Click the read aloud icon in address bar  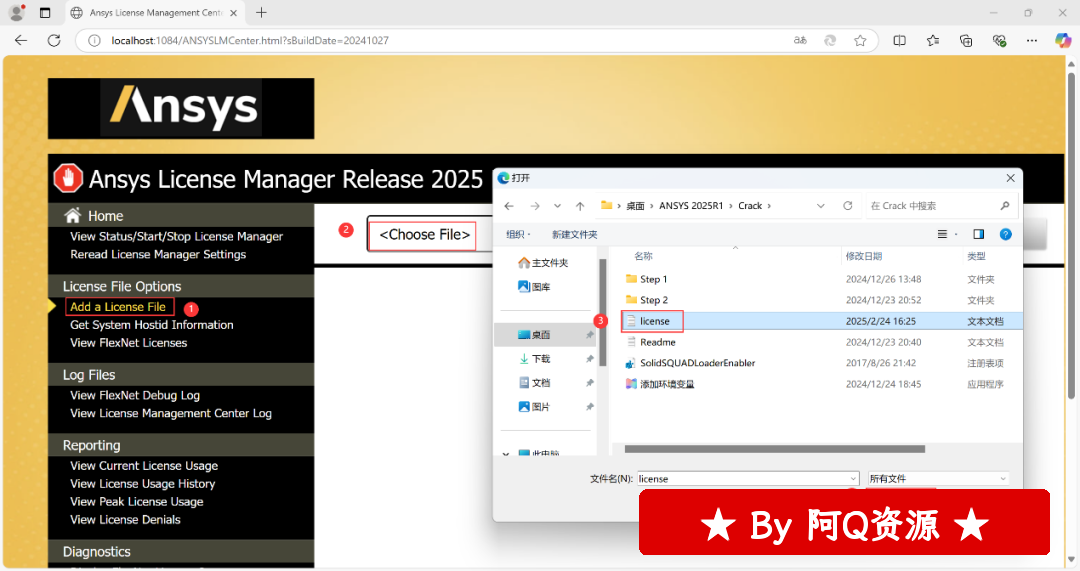pos(800,41)
